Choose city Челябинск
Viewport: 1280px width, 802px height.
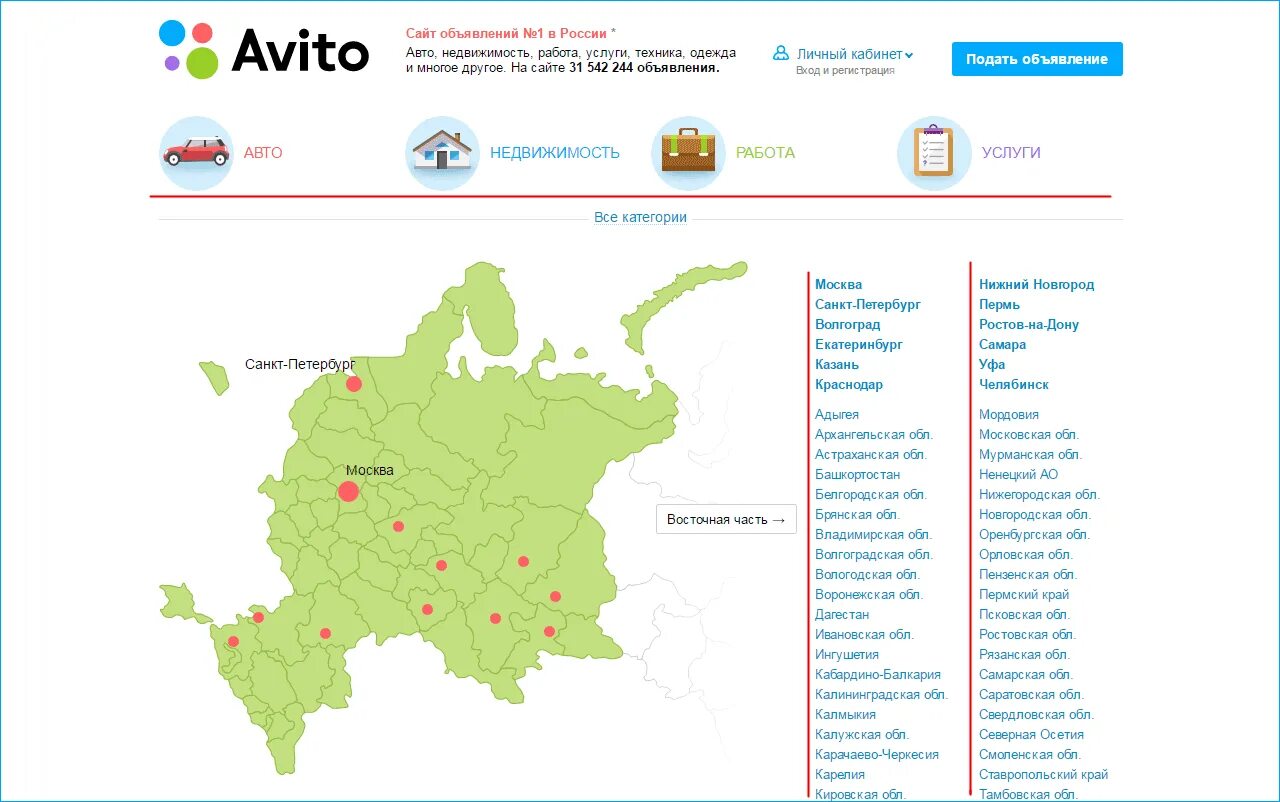click(1014, 384)
